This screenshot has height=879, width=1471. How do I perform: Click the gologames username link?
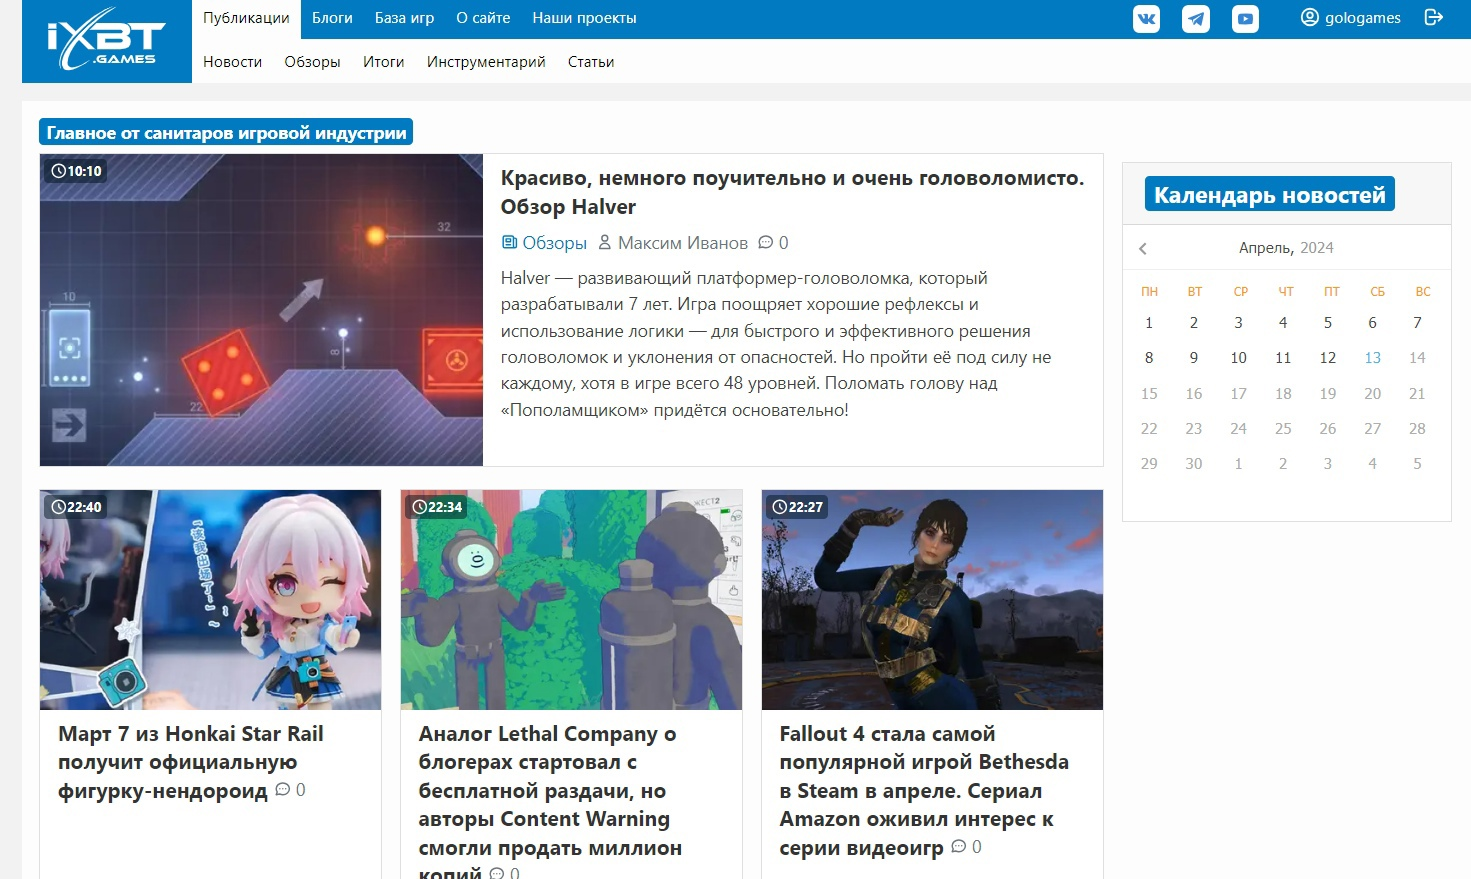pos(1362,18)
